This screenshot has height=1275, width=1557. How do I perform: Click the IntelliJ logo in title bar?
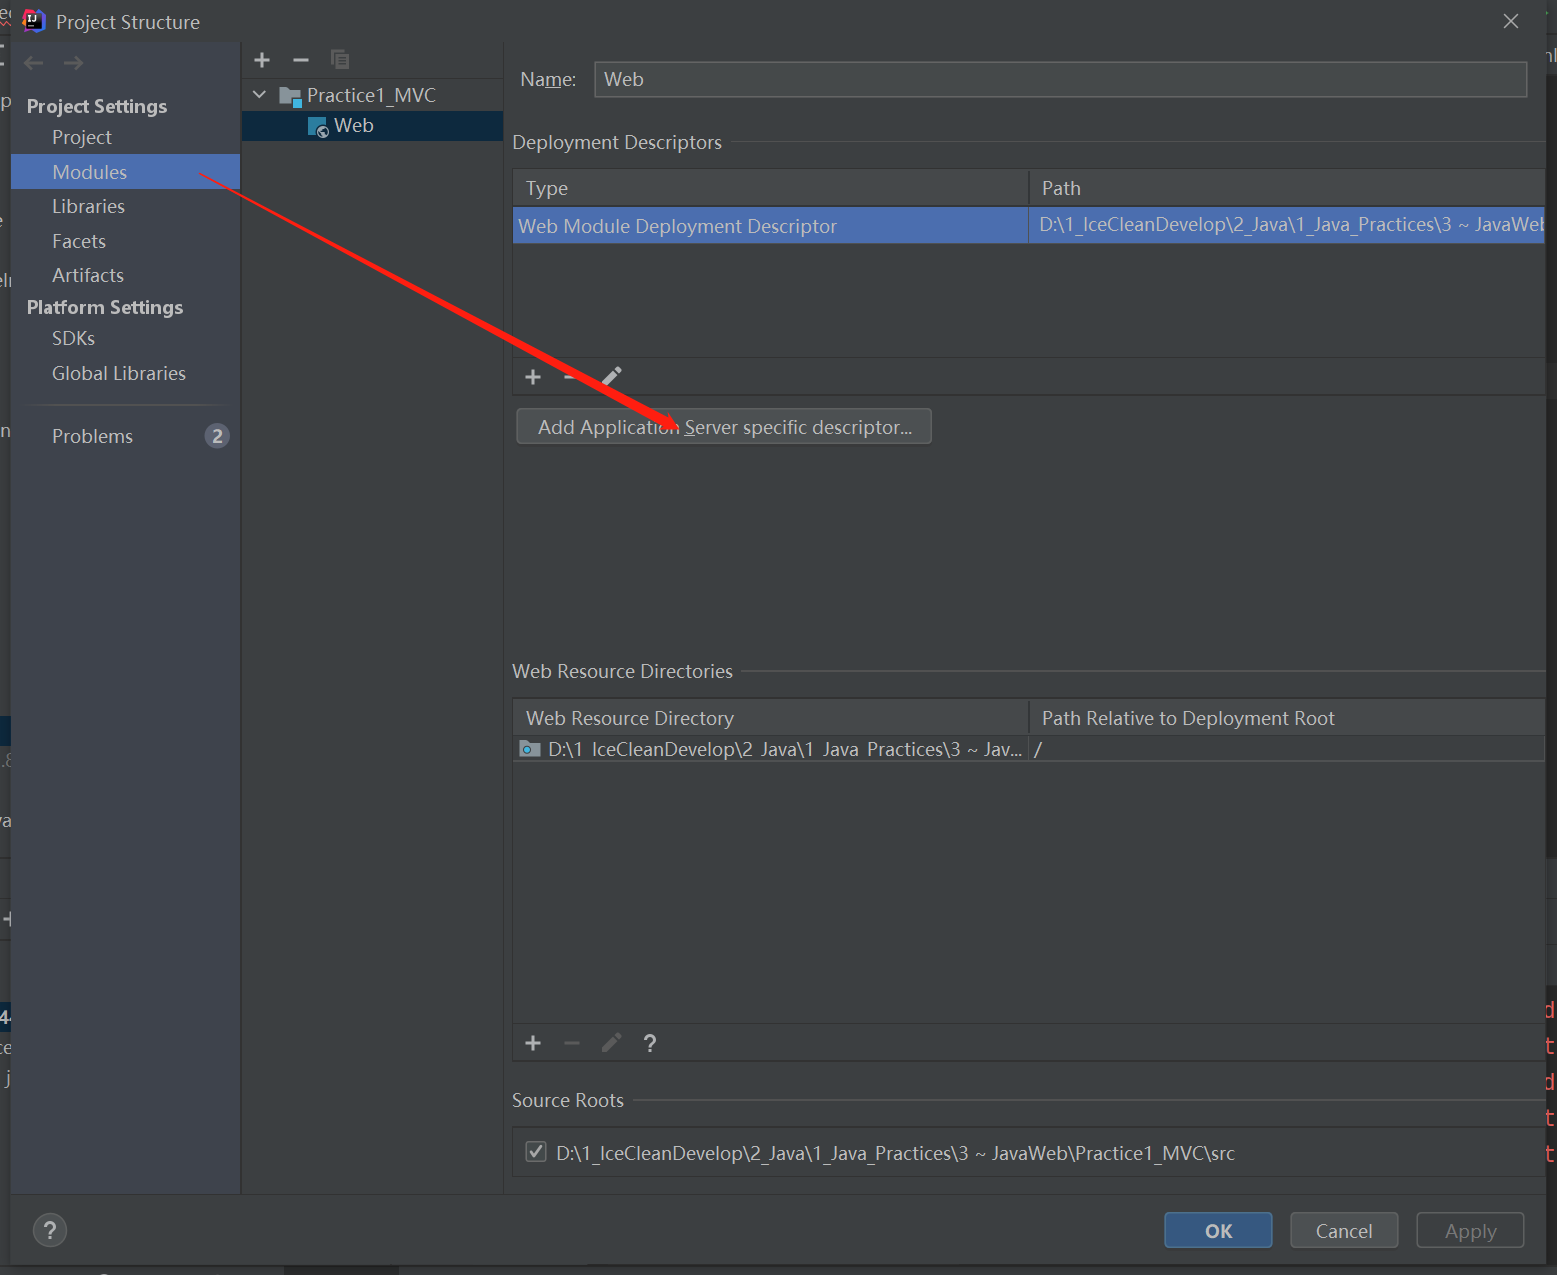click(x=34, y=21)
